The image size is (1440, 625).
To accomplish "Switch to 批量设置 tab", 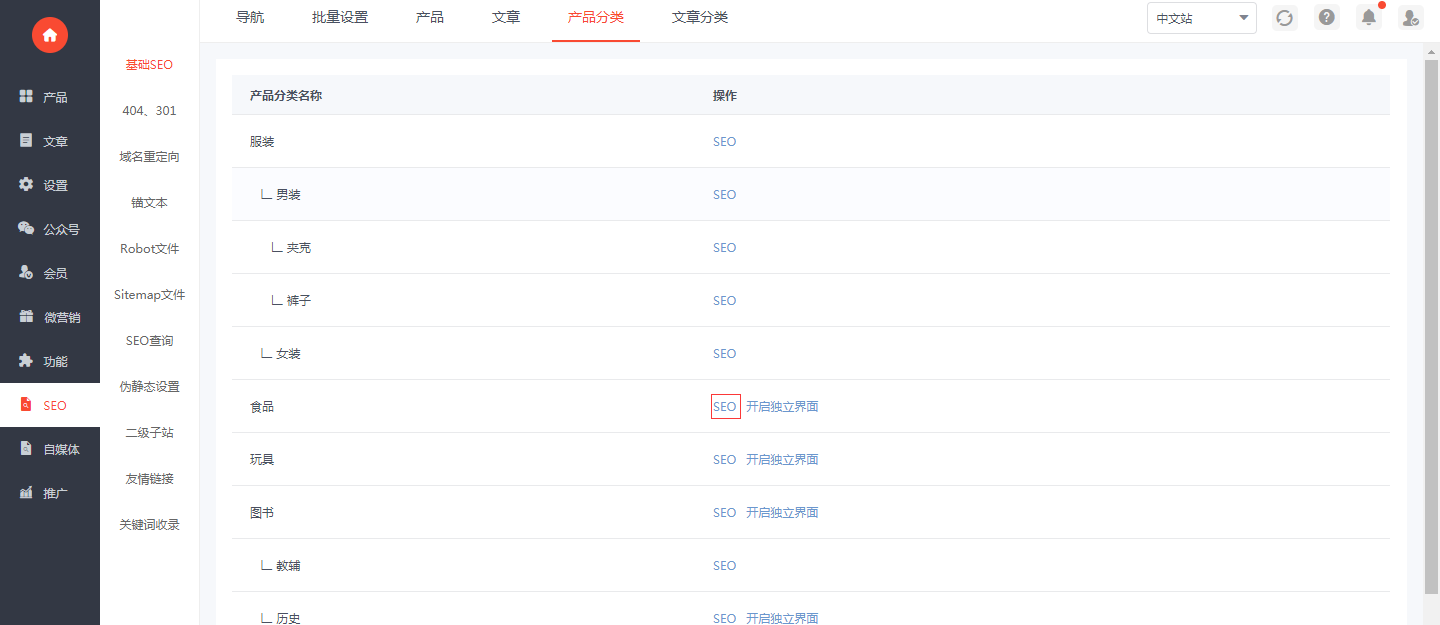I will coord(340,18).
